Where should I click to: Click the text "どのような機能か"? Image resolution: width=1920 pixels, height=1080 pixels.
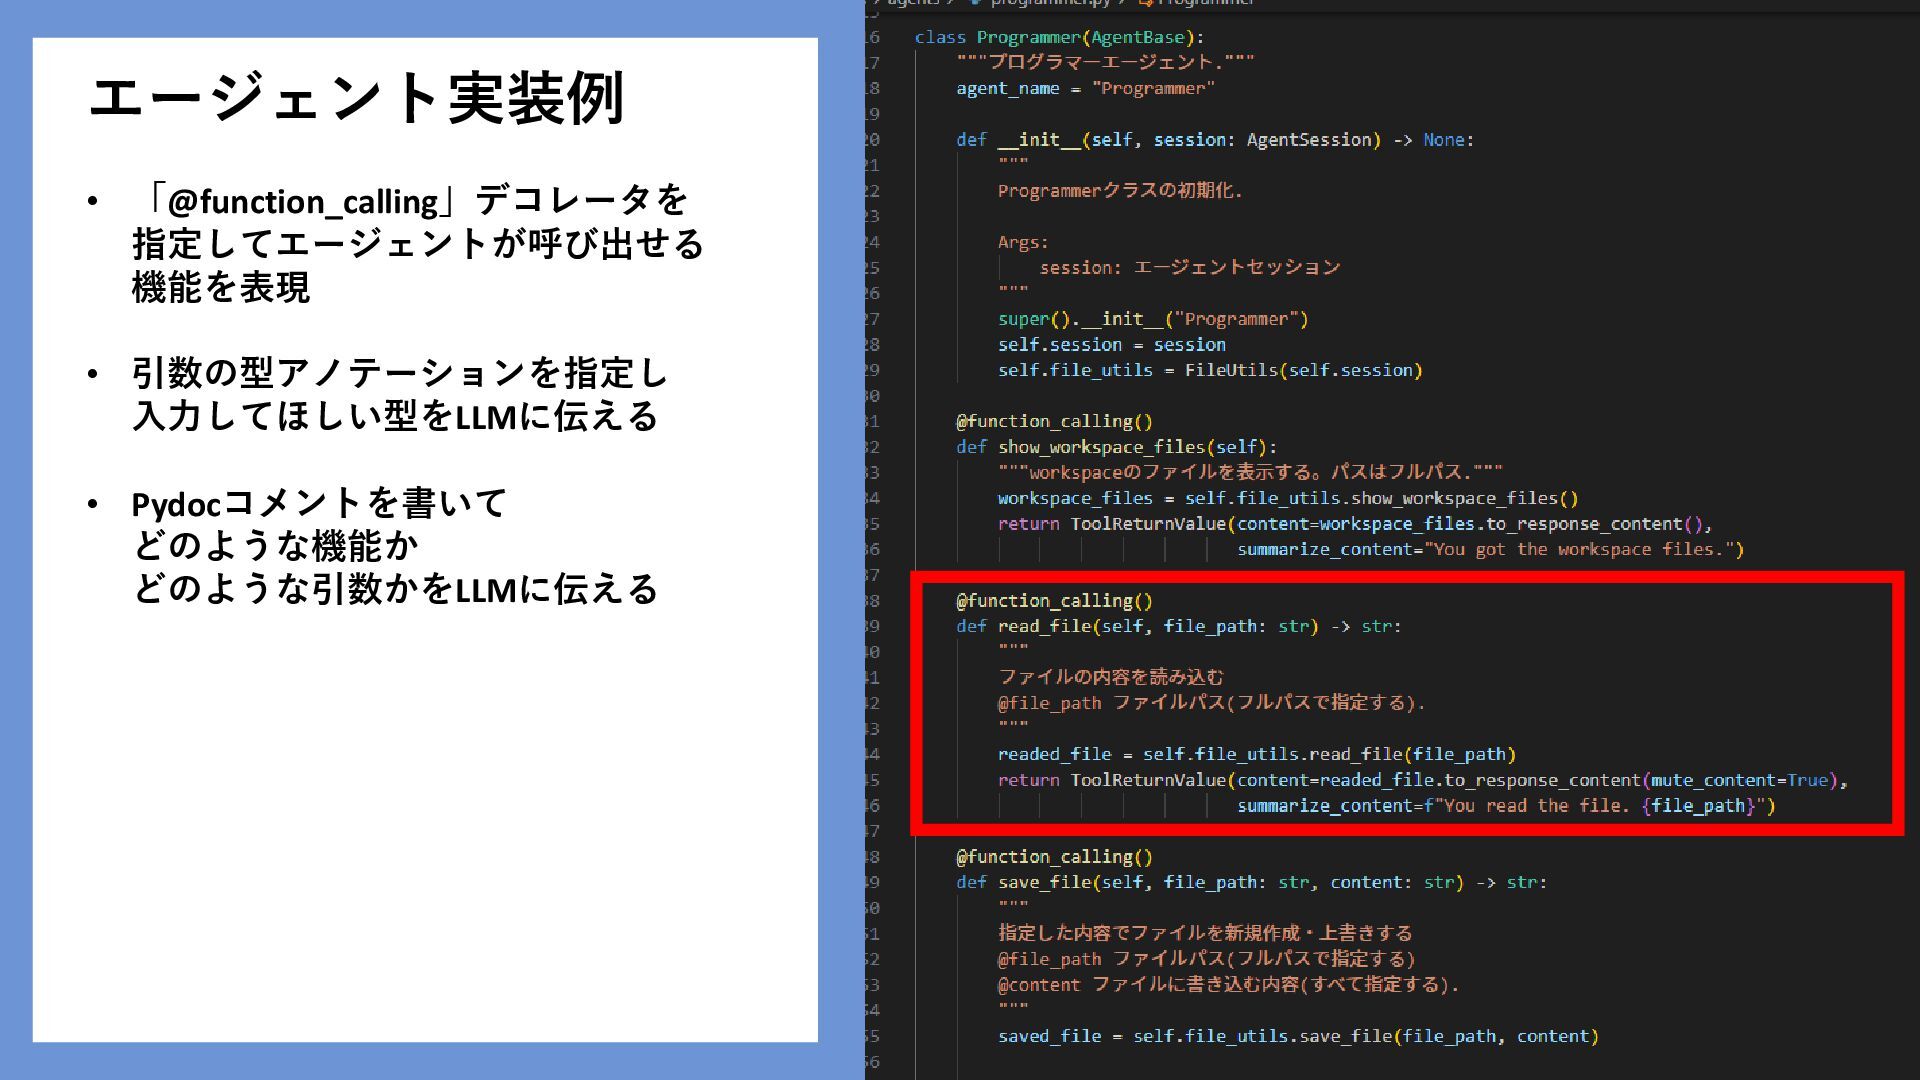tap(275, 546)
